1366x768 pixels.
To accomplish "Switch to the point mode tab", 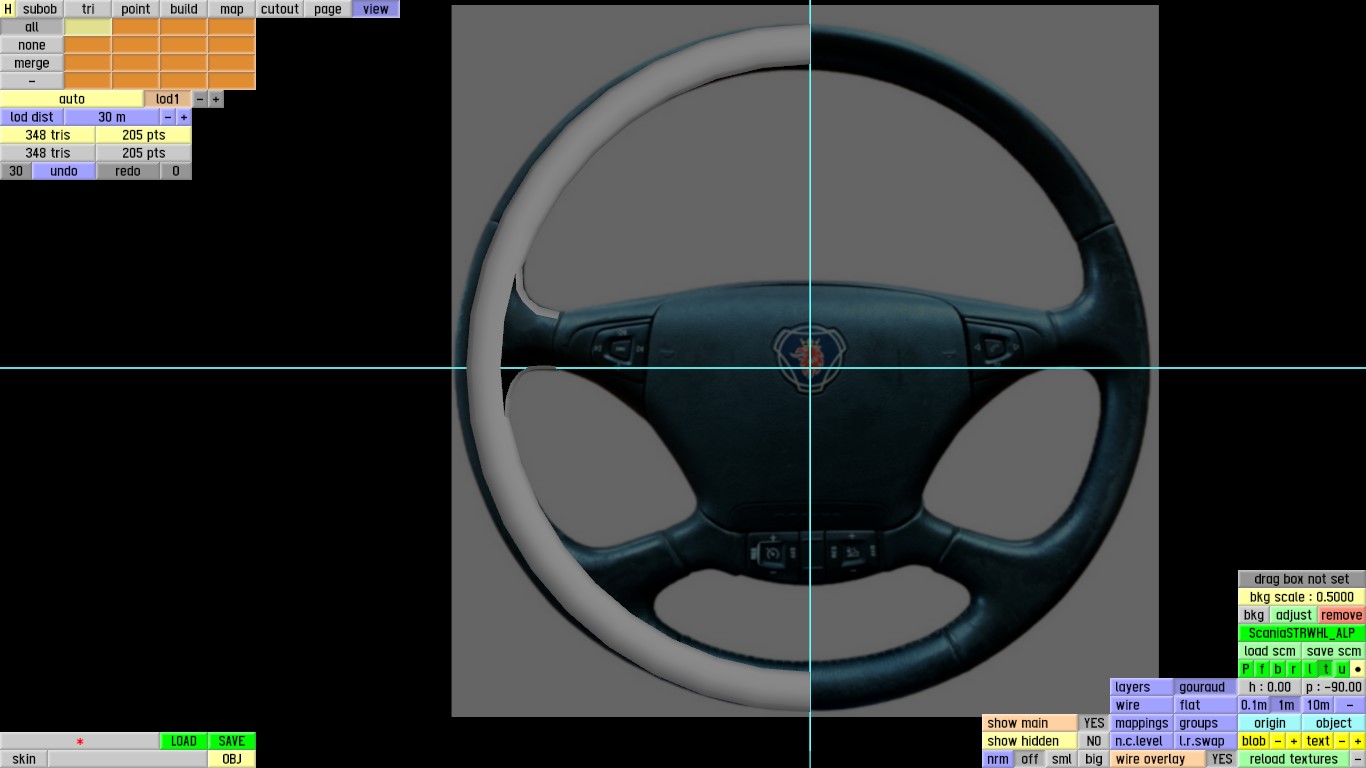I will coord(136,9).
